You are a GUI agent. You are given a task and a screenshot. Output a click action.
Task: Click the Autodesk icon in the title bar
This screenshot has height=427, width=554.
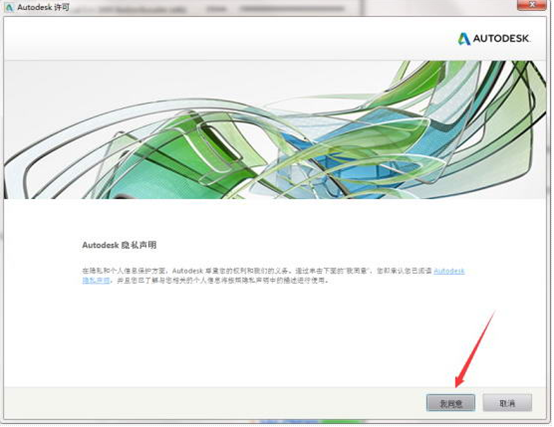click(x=9, y=7)
